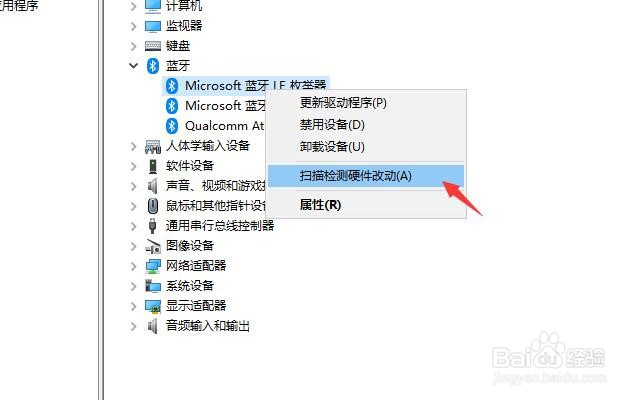This screenshot has width=642, height=400.
Task: Click the monitor icon beside 监视器
Action: [153, 26]
